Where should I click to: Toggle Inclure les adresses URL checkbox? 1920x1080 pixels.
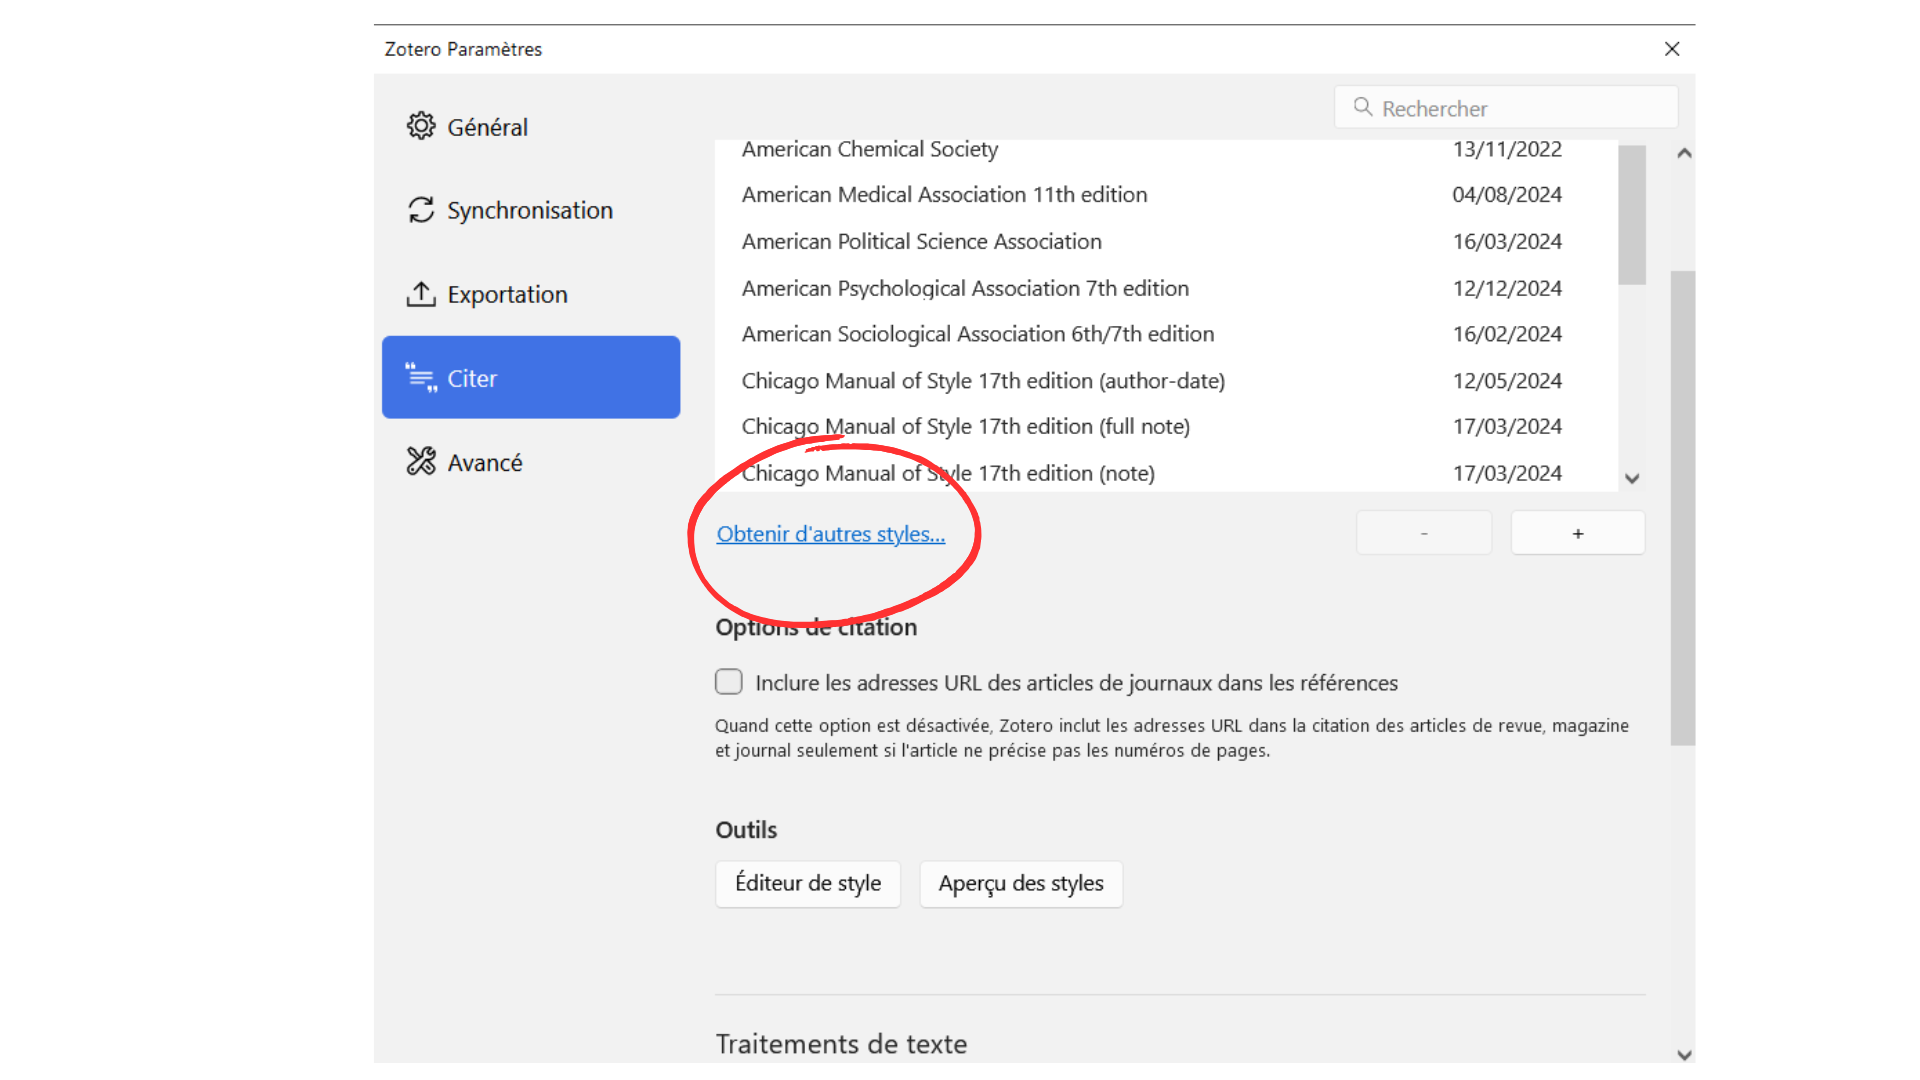pyautogui.click(x=729, y=682)
